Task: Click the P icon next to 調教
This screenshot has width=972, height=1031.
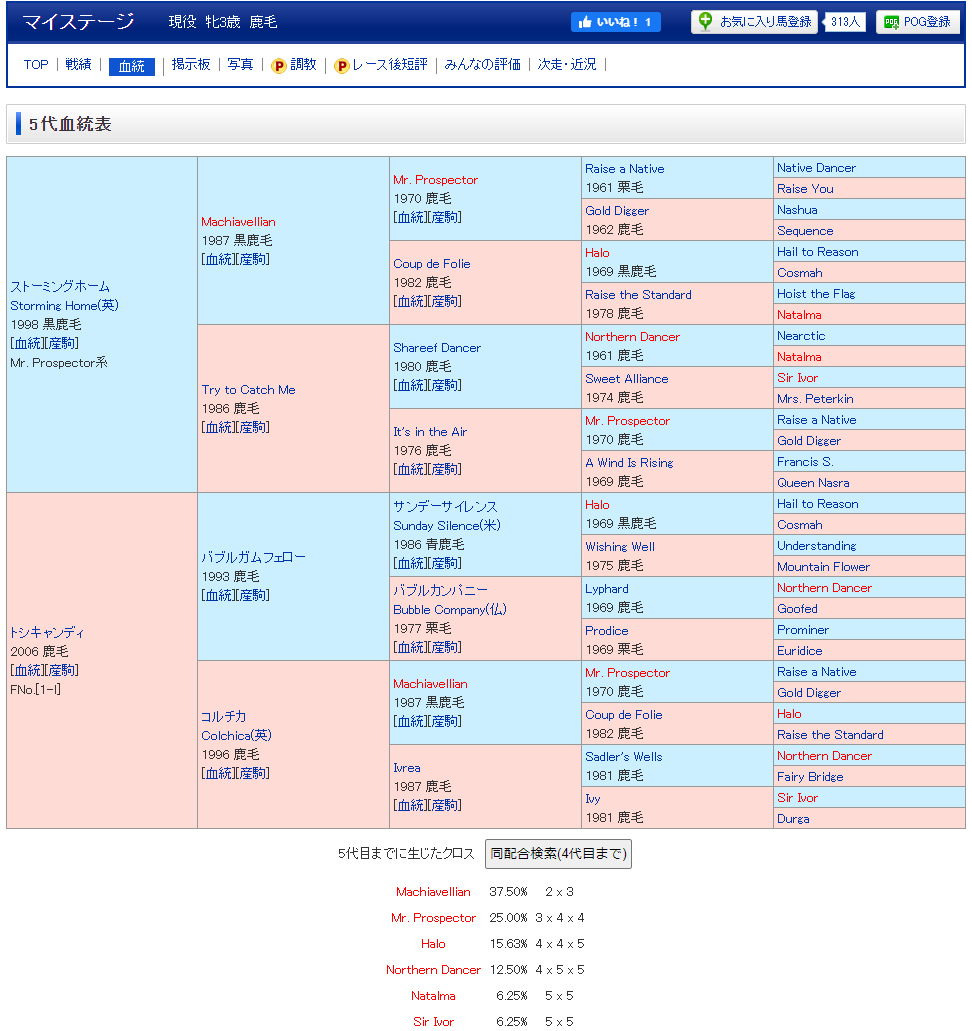Action: click(279, 66)
